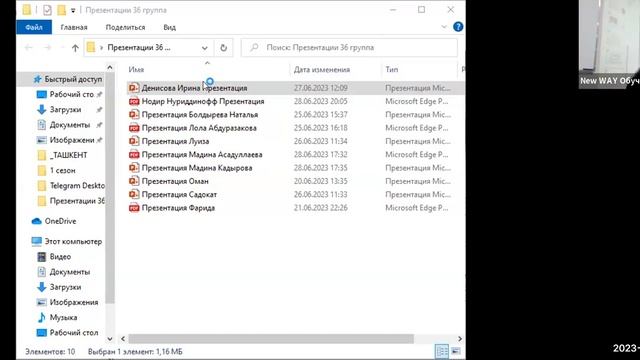Refresh the folder view
Viewport: 640px width, 360px height.
[223, 48]
